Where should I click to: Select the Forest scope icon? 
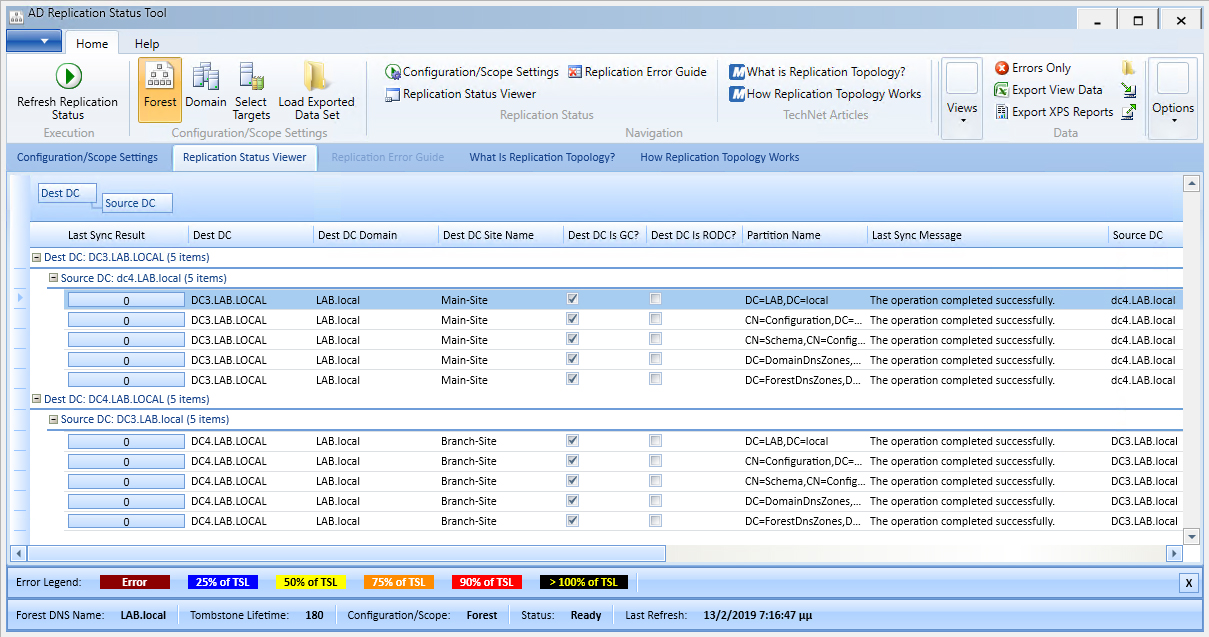160,90
